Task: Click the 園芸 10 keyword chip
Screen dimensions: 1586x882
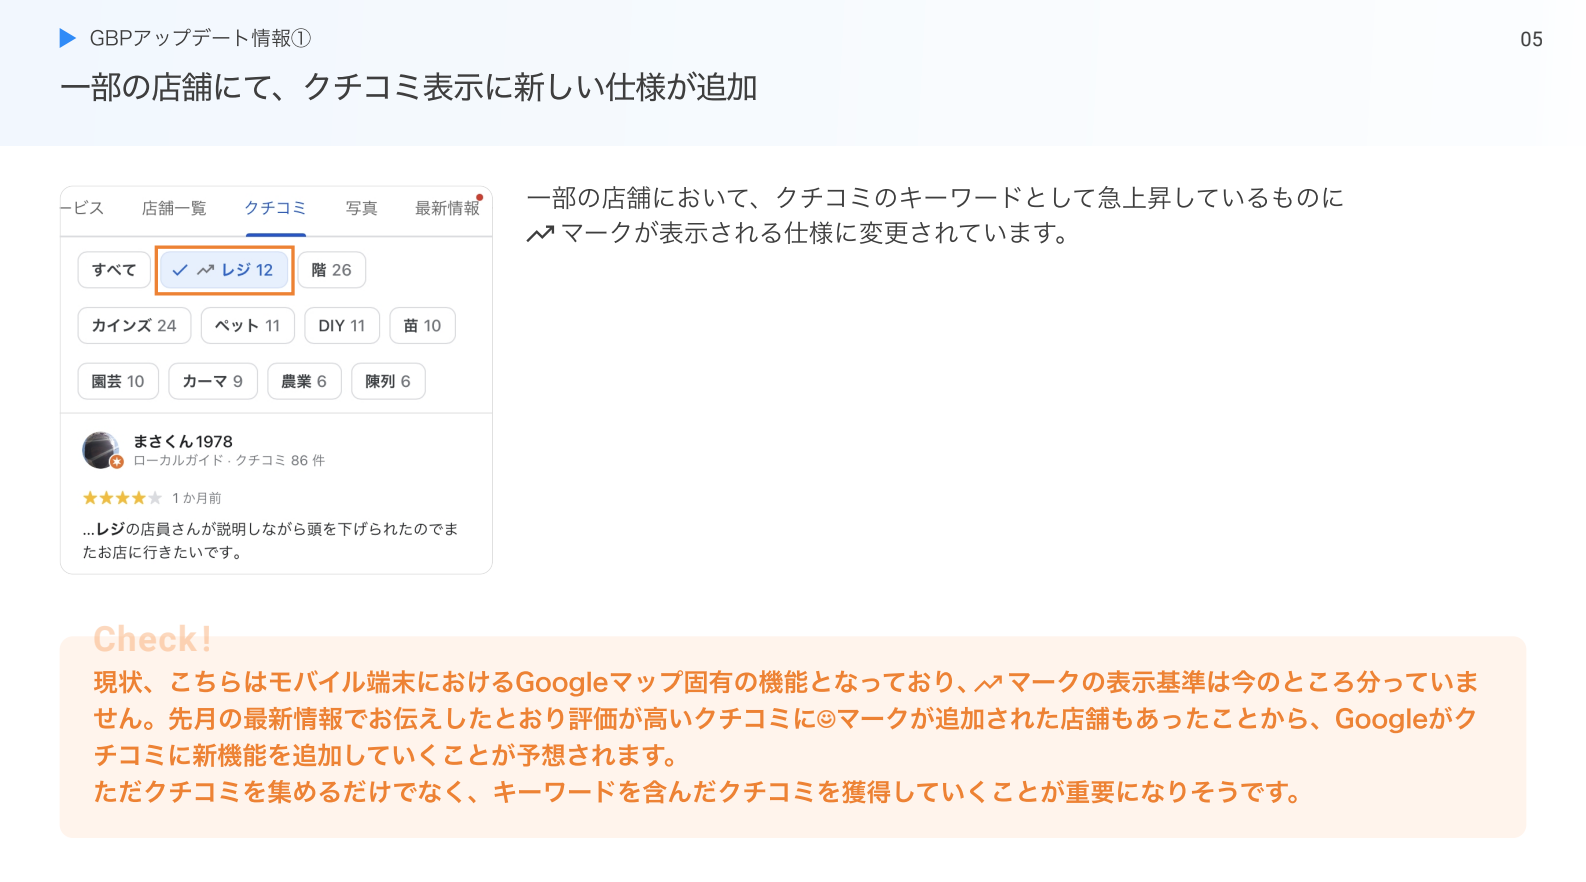Action: pyautogui.click(x=118, y=382)
